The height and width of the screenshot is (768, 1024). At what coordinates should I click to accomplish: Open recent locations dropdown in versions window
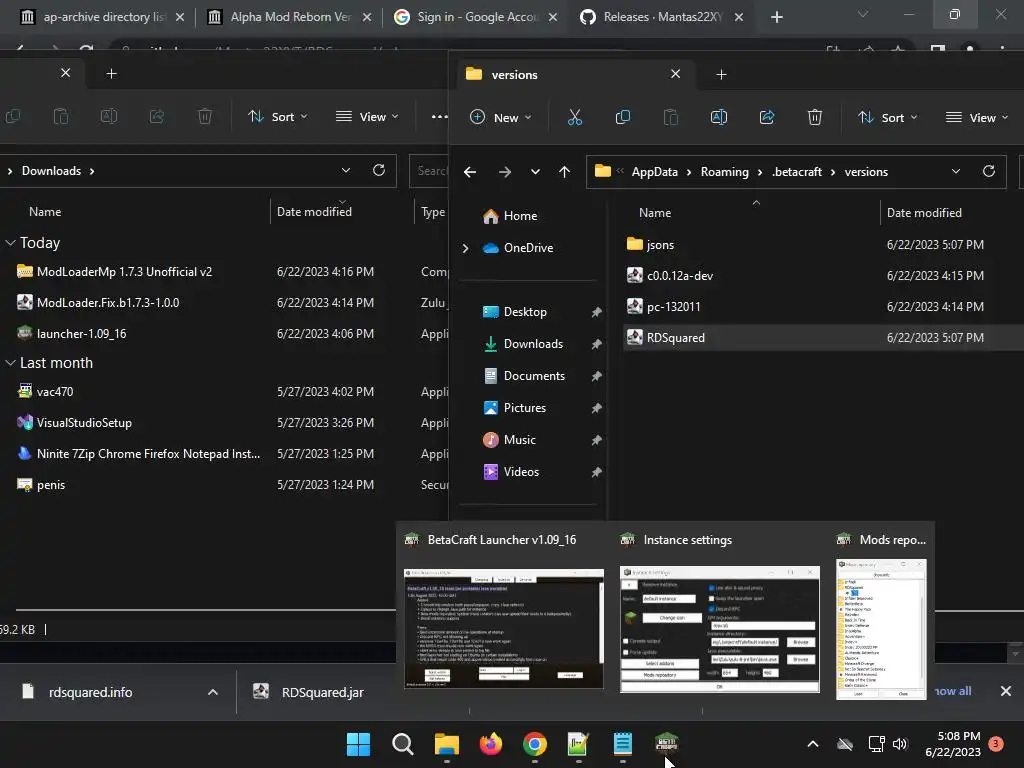[x=535, y=172]
